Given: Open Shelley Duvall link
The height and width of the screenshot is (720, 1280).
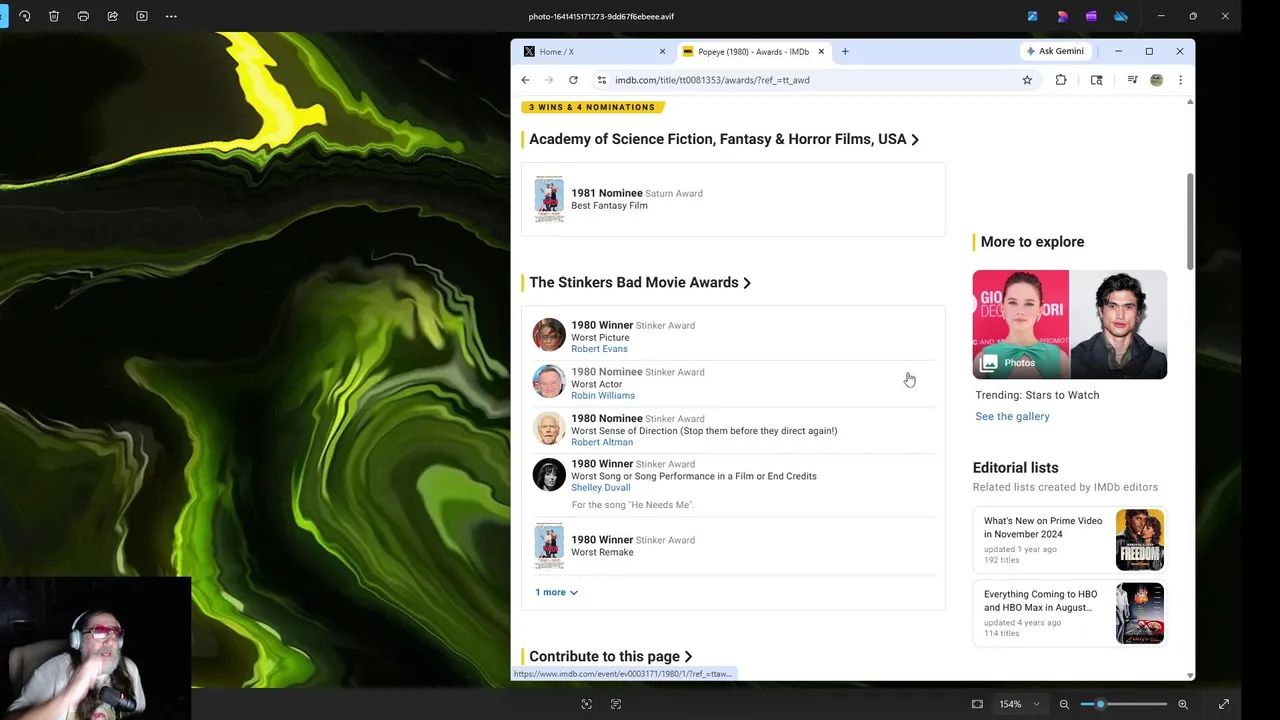Looking at the screenshot, I should point(600,488).
